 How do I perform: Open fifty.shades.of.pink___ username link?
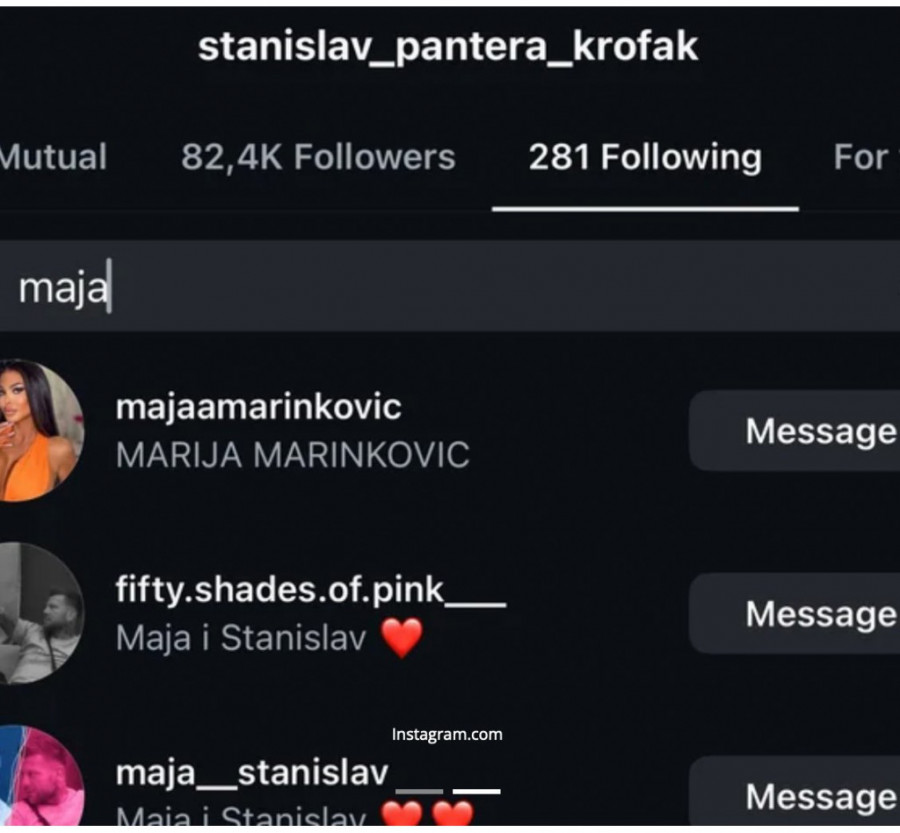[x=311, y=590]
